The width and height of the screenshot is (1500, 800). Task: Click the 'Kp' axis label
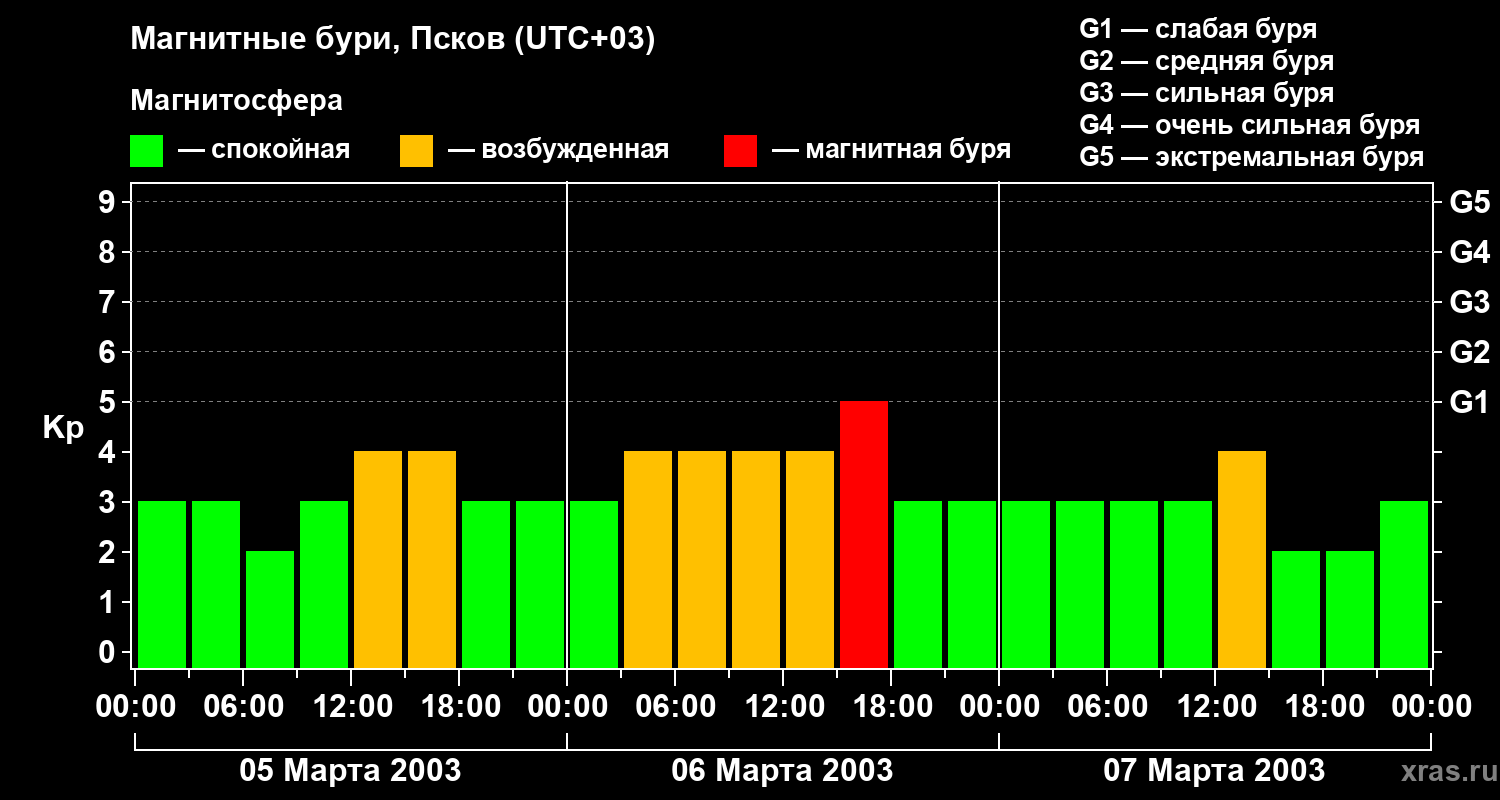(63, 428)
